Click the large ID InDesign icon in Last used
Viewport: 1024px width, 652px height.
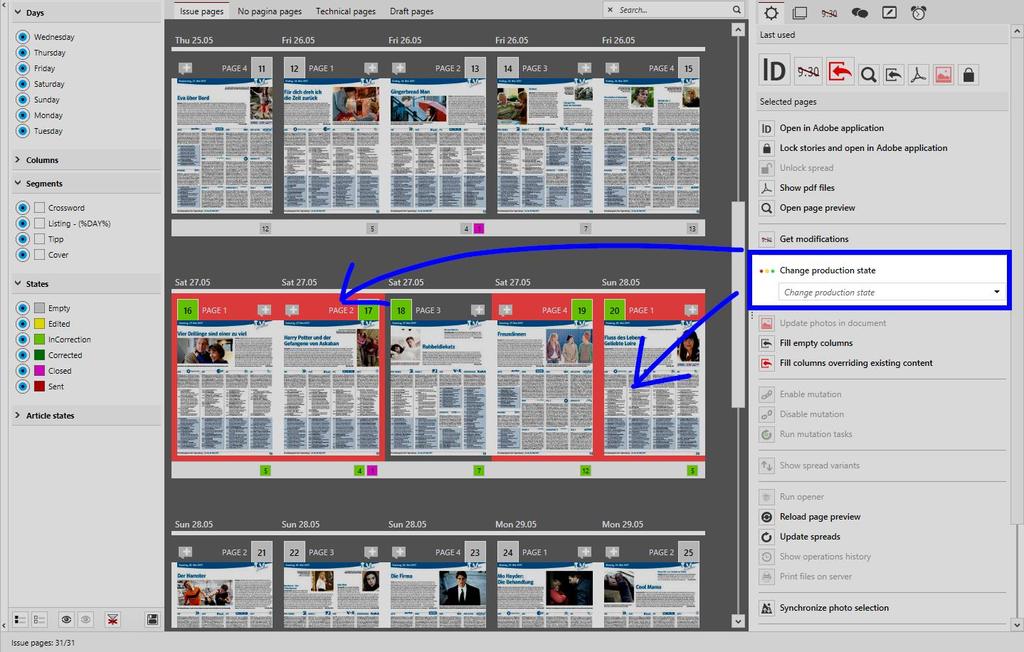tap(775, 70)
